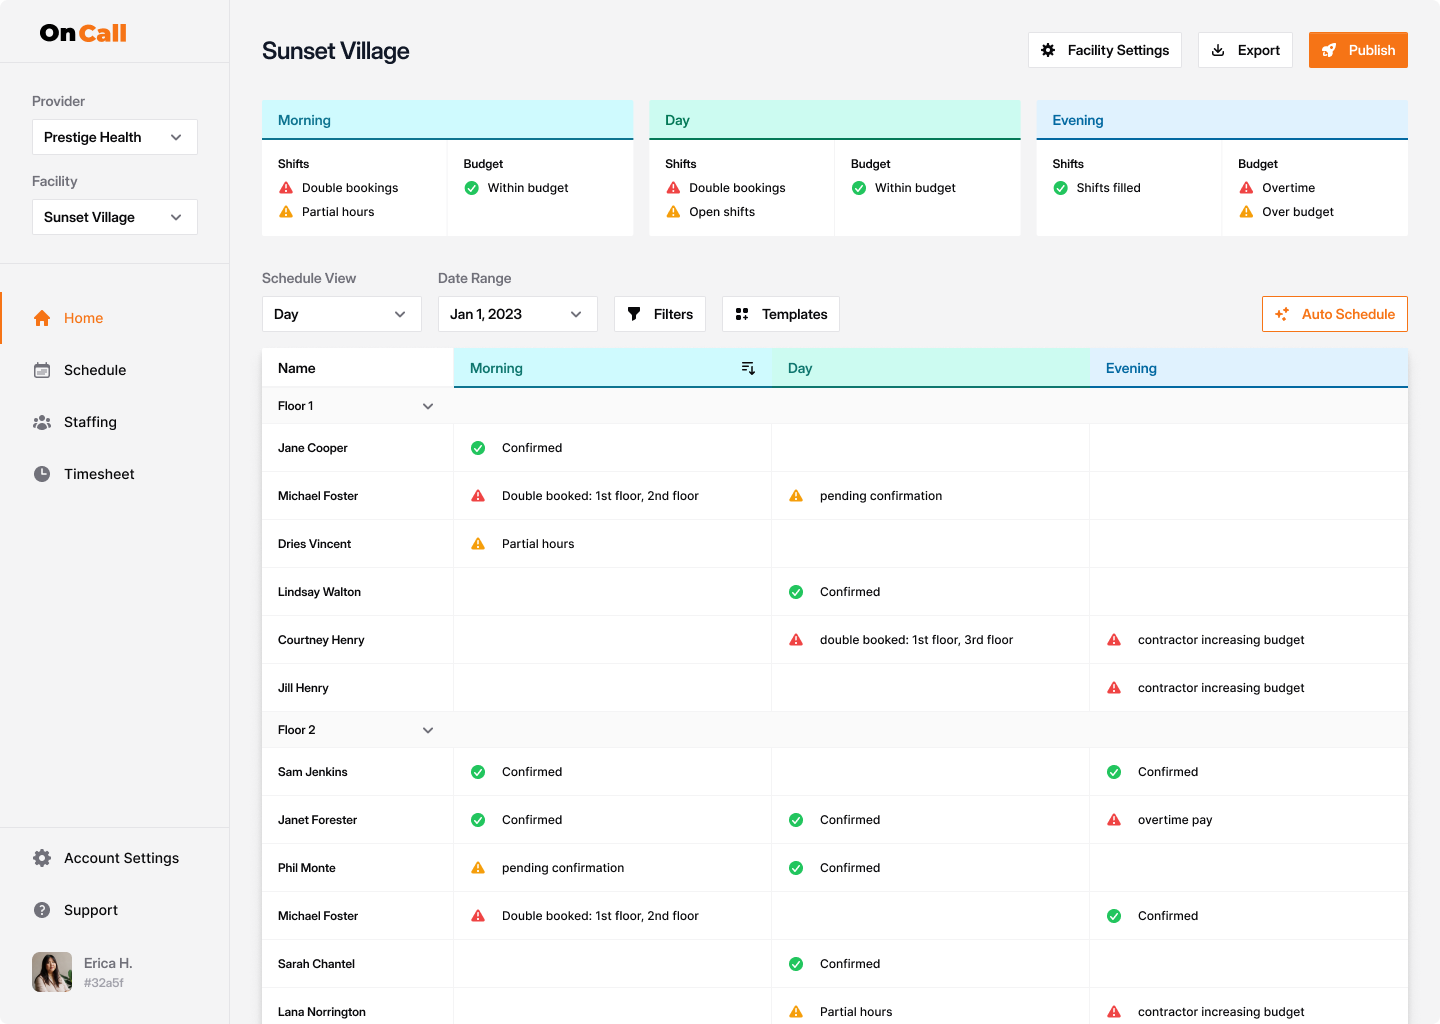Collapse the Floor 1 group
Screen dimensions: 1440x1024
pyautogui.click(x=428, y=406)
